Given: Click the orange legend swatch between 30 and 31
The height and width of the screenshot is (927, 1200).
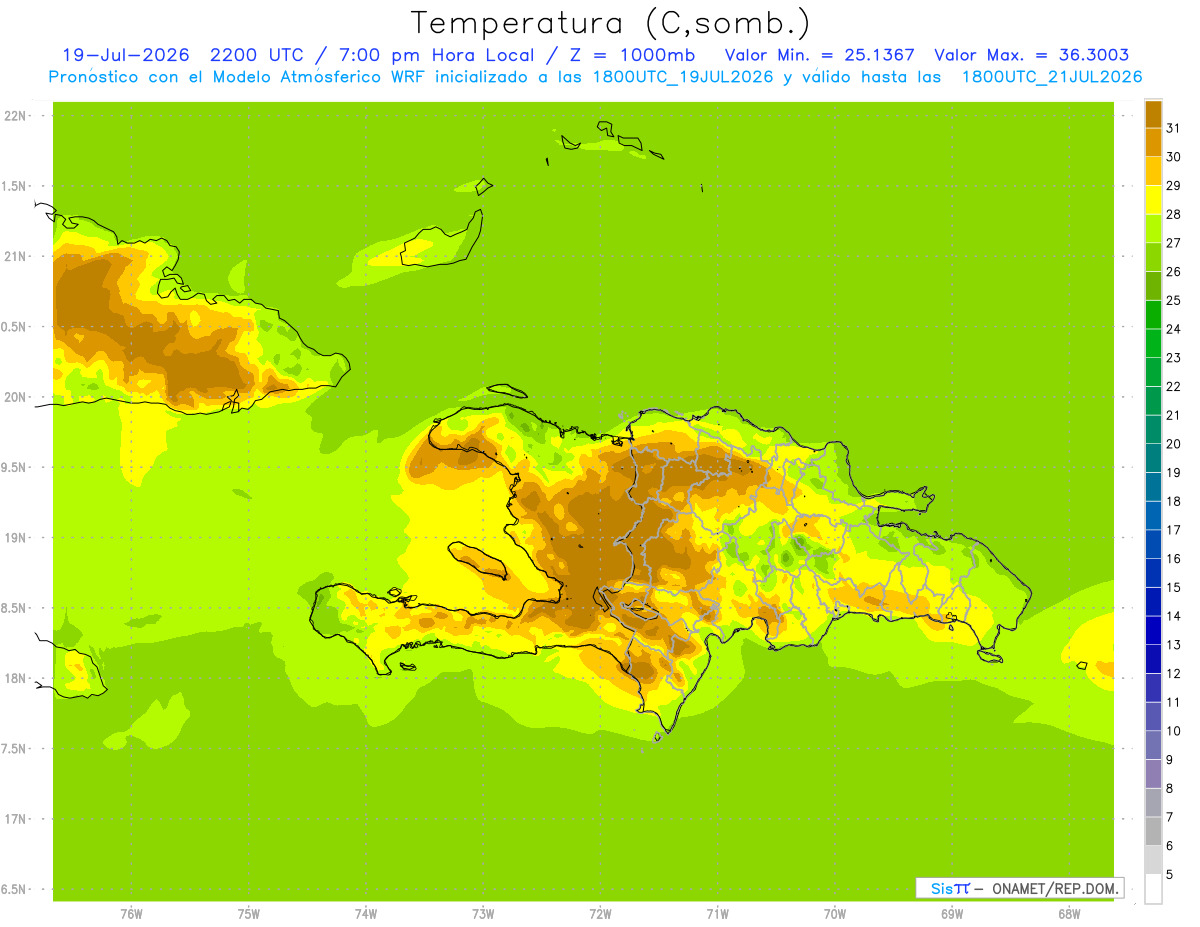Looking at the screenshot, I should click(x=1153, y=142).
